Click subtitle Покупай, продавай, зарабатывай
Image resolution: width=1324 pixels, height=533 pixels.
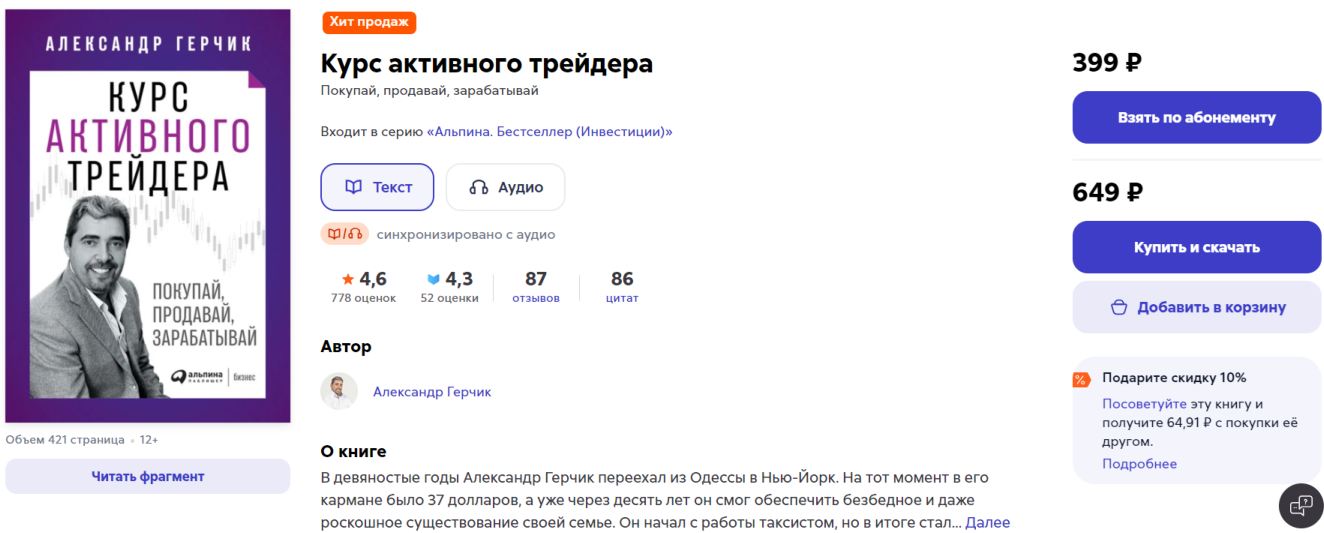coord(430,91)
